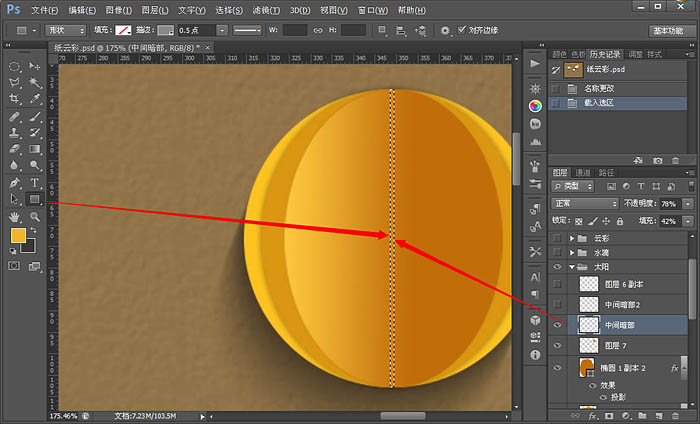Create new snapshot with camera icon
Image resolution: width=700 pixels, height=424 pixels.
point(657,160)
